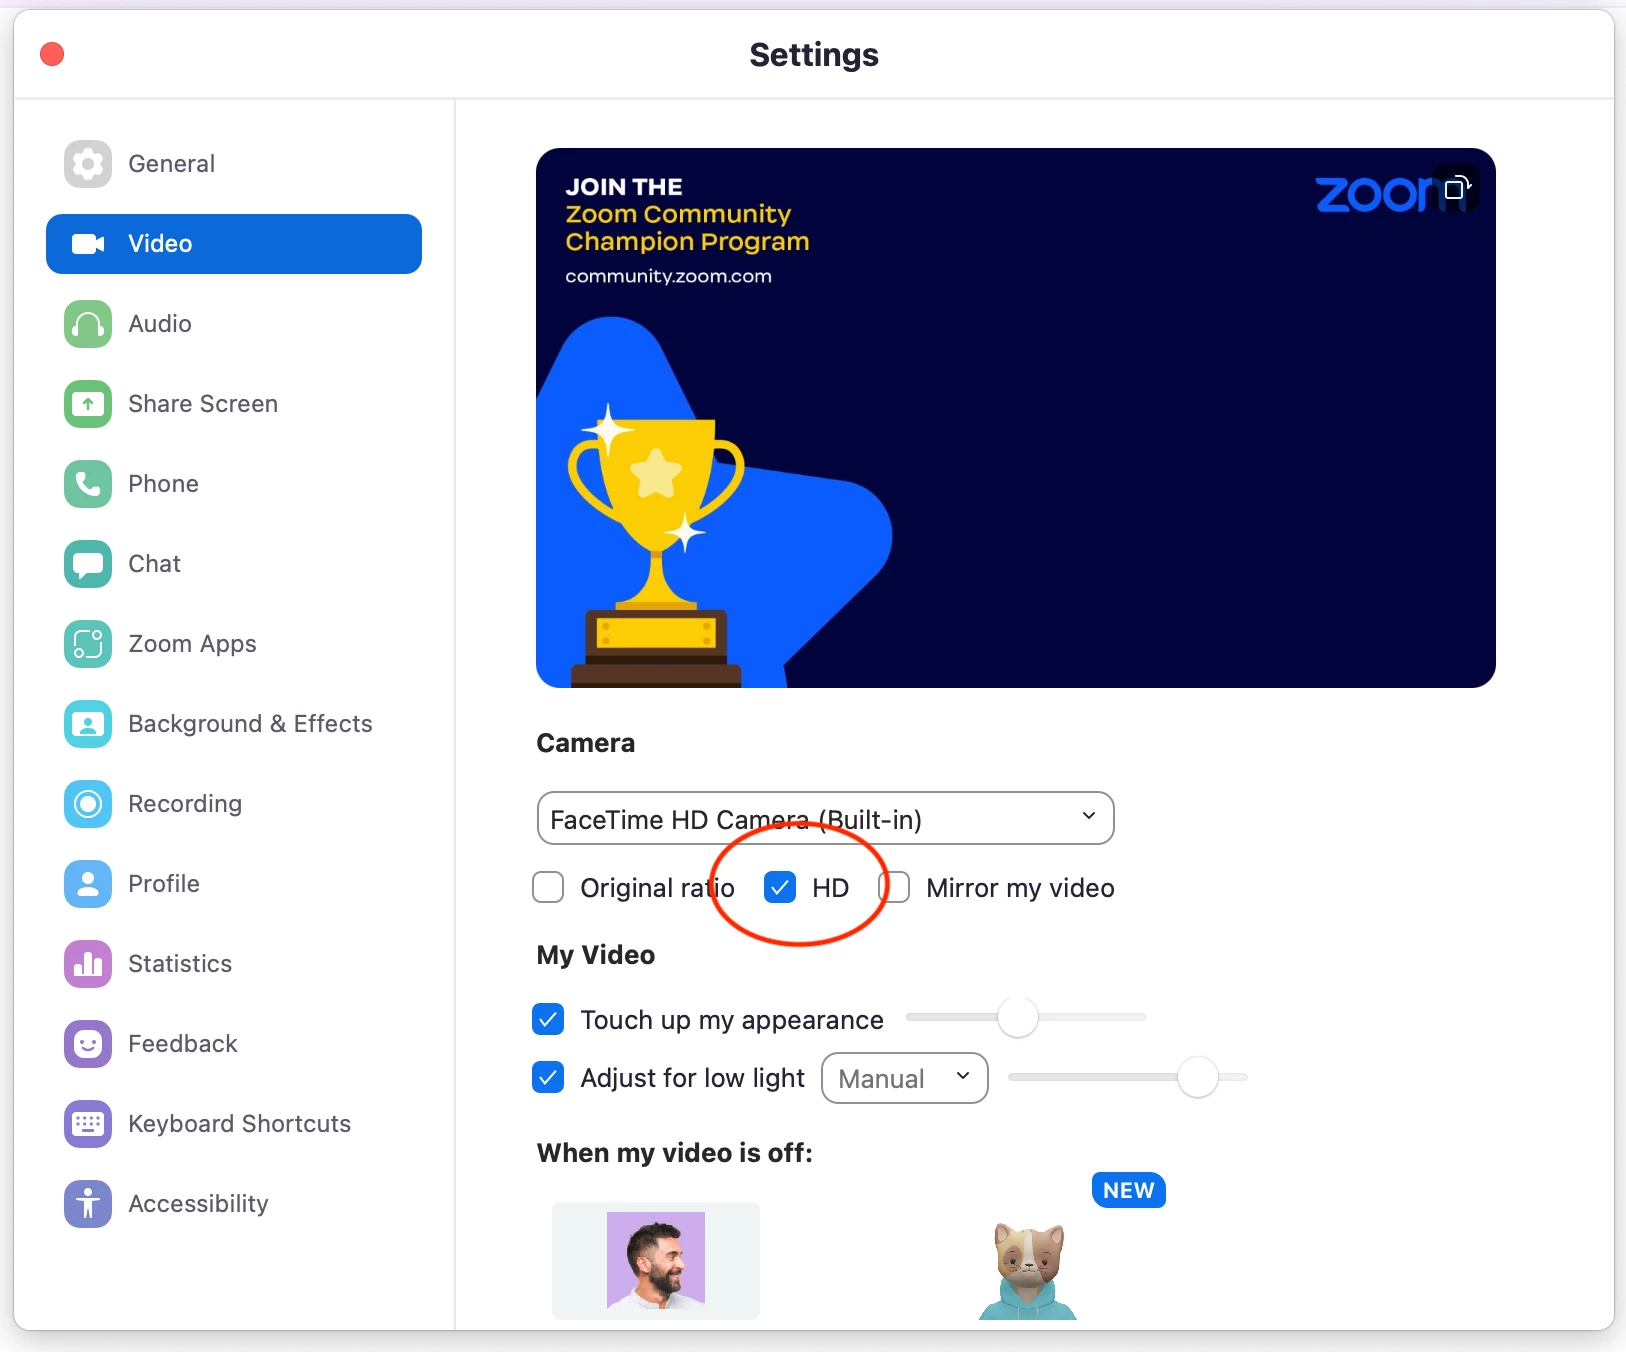This screenshot has height=1352, width=1626.
Task: Toggle Mirror my video checkbox
Action: pos(895,887)
